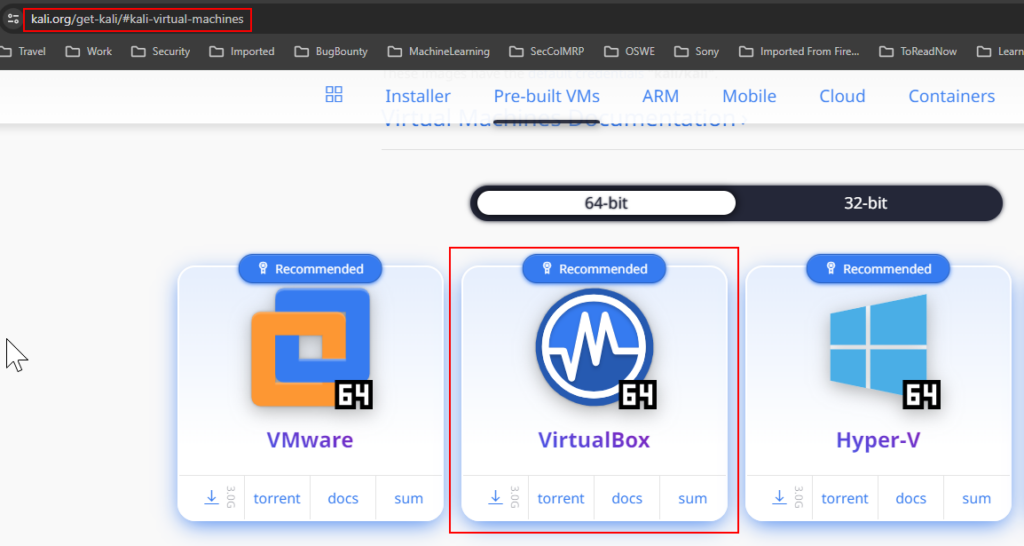Open the OSWE bookmarks folder
Image resolution: width=1024 pixels, height=546 pixels.
click(630, 51)
